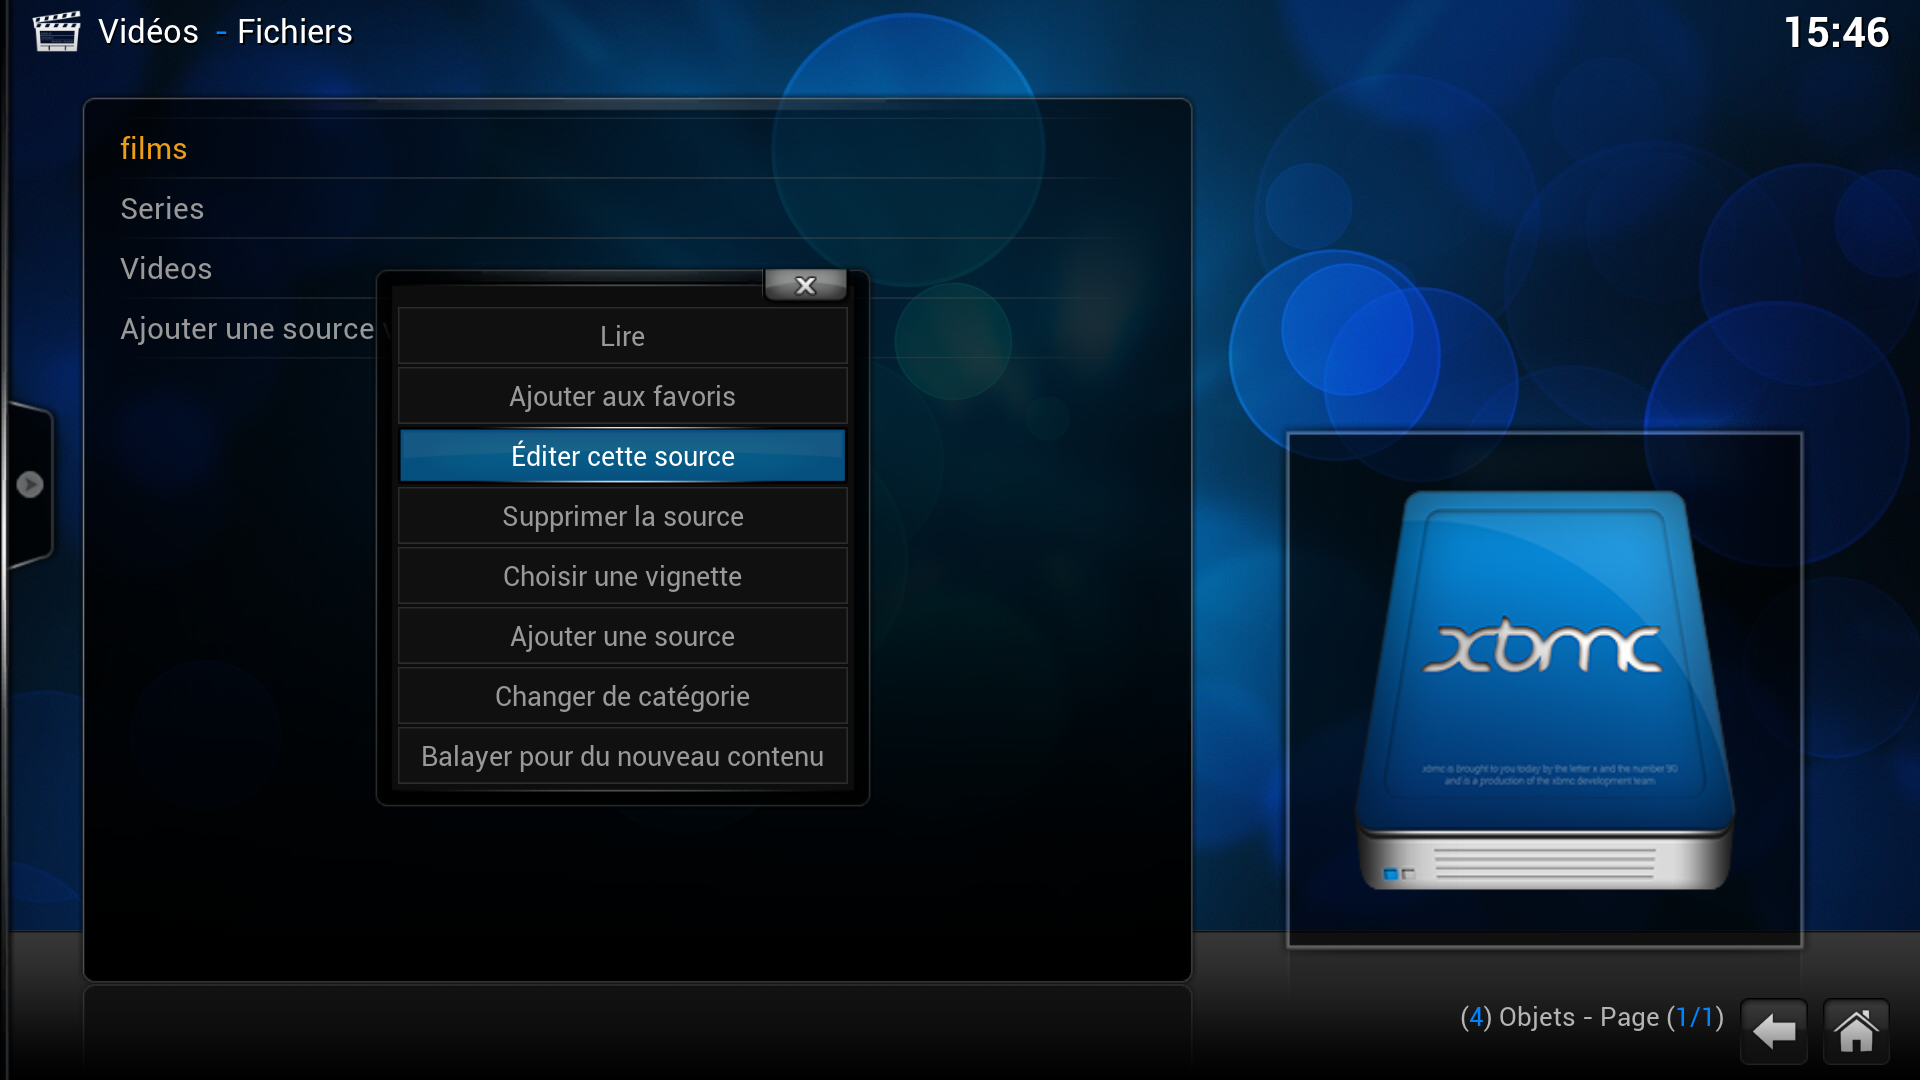The image size is (1920, 1080).
Task: Click the back arrow button
Action: click(x=1774, y=1031)
